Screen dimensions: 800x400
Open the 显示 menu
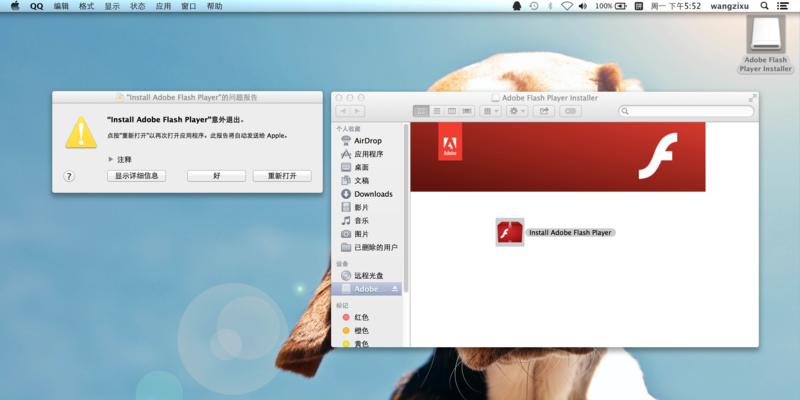point(112,6)
